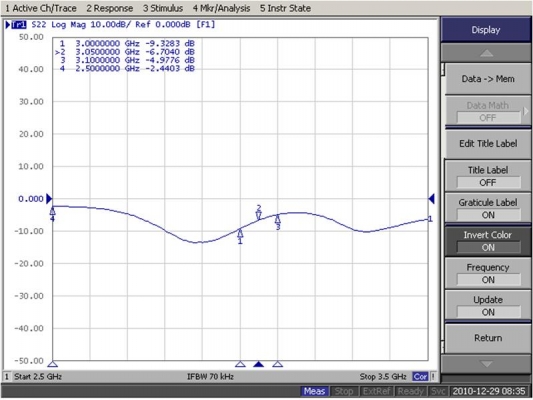The image size is (533, 400).
Task: Toggle Title Label OFF setting
Action: [488, 176]
